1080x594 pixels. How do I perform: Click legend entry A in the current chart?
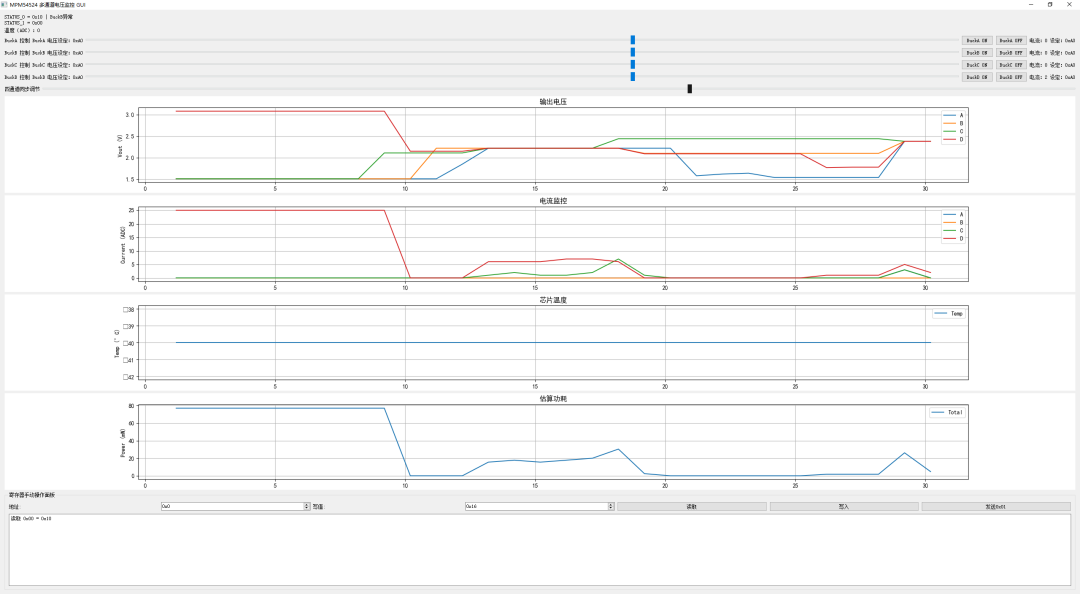click(953, 214)
